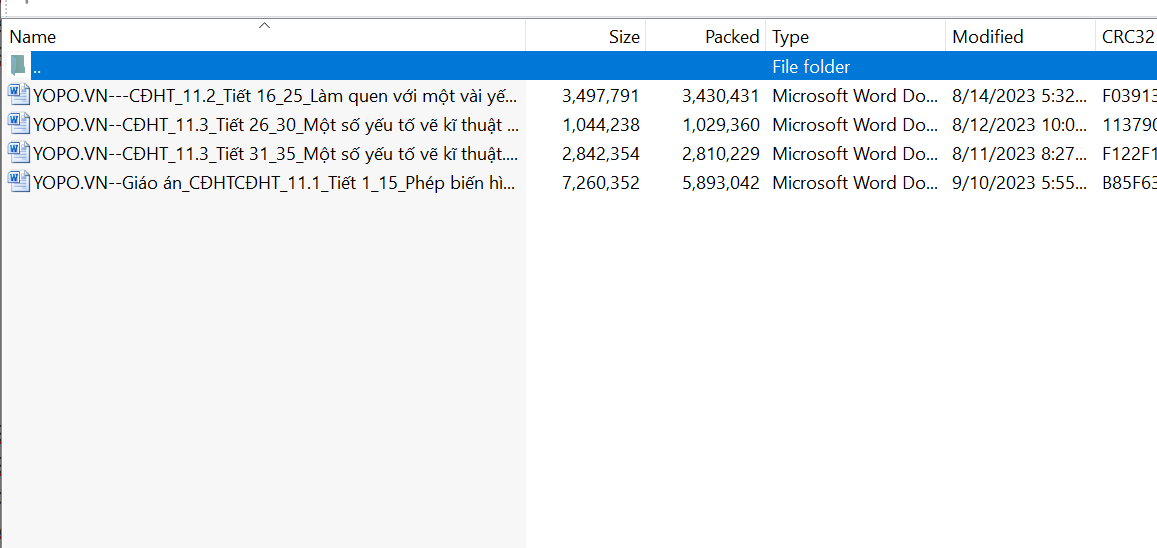1157x548 pixels.
Task: Sort files by Name column header
Action: pyautogui.click(x=33, y=37)
